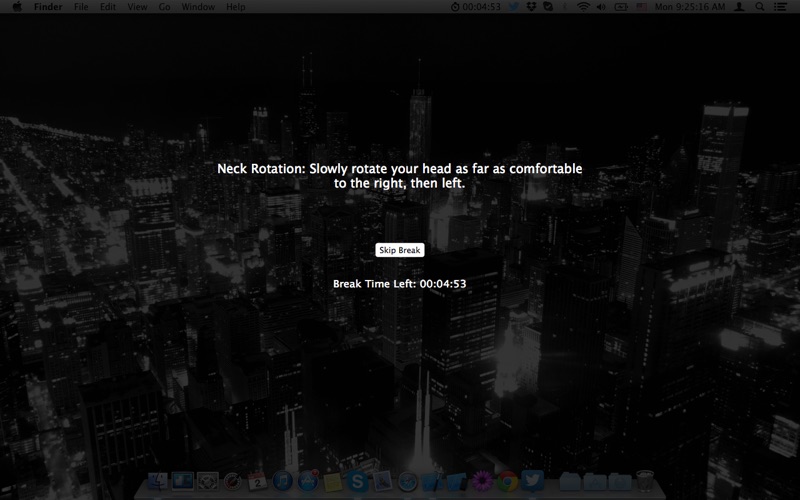Open the volume control in menu bar

(601, 7)
